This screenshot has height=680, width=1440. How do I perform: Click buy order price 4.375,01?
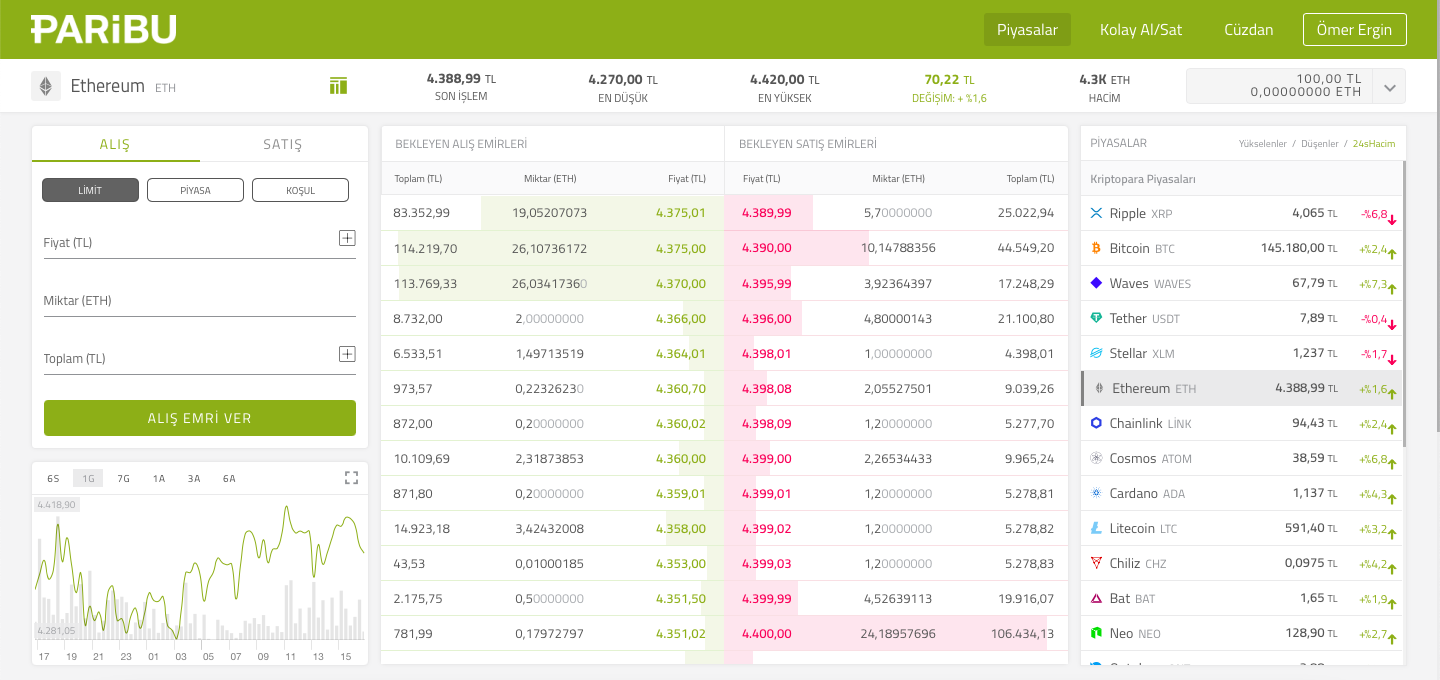(x=681, y=213)
